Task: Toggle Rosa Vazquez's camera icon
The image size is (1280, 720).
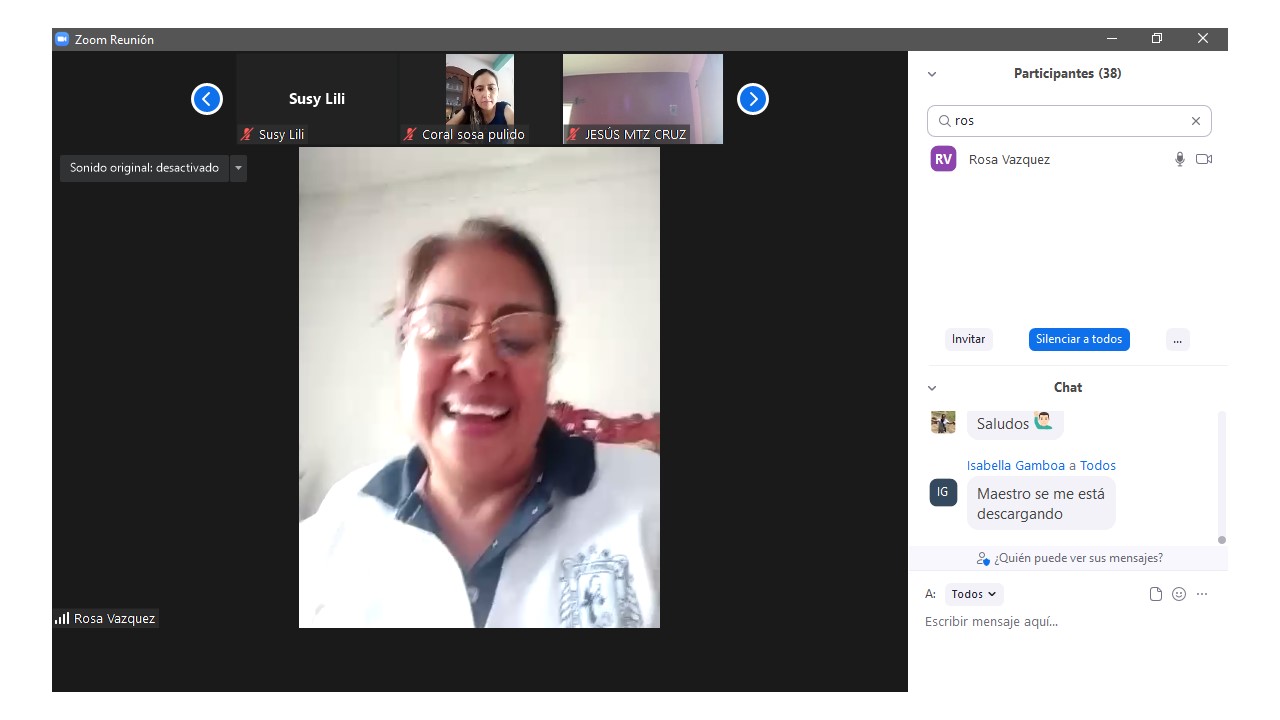Action: (x=1204, y=159)
